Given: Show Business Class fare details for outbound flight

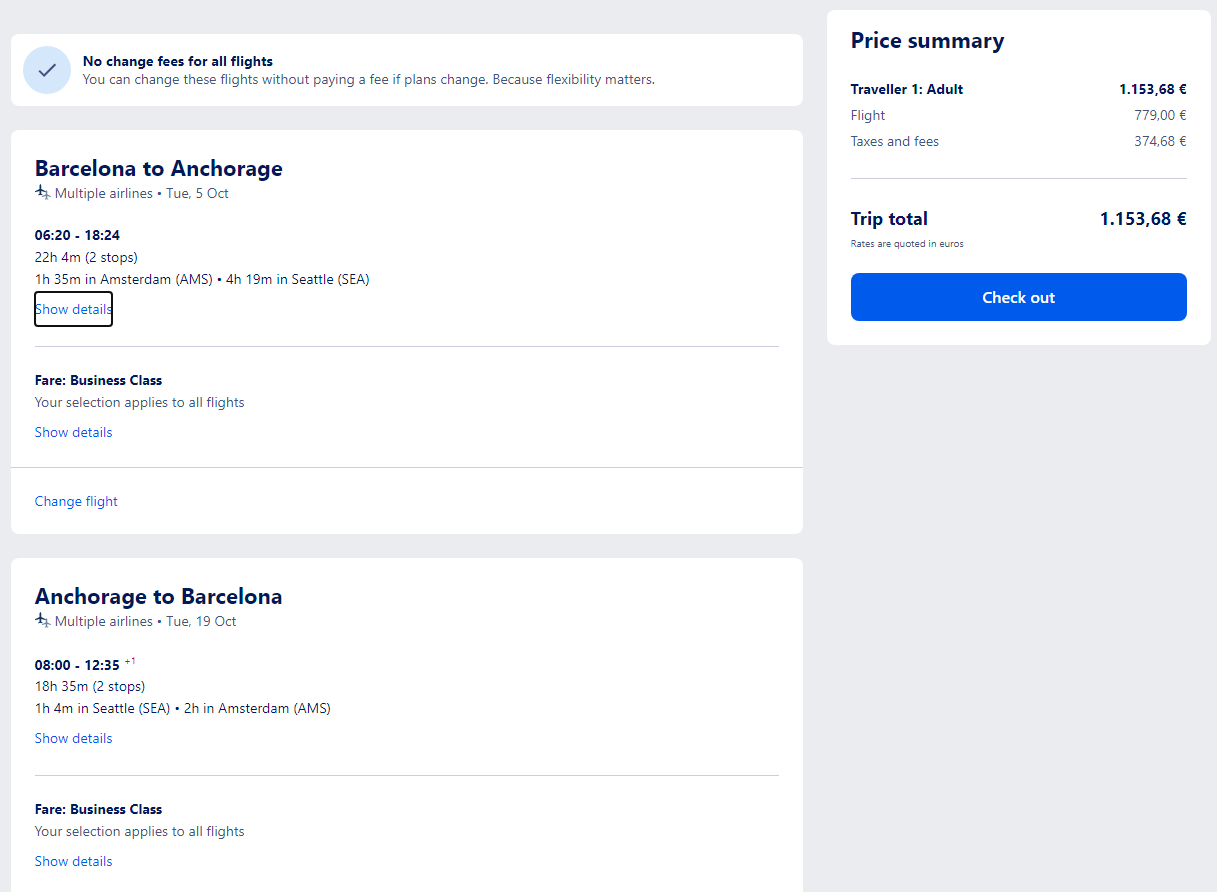Looking at the screenshot, I should point(73,432).
